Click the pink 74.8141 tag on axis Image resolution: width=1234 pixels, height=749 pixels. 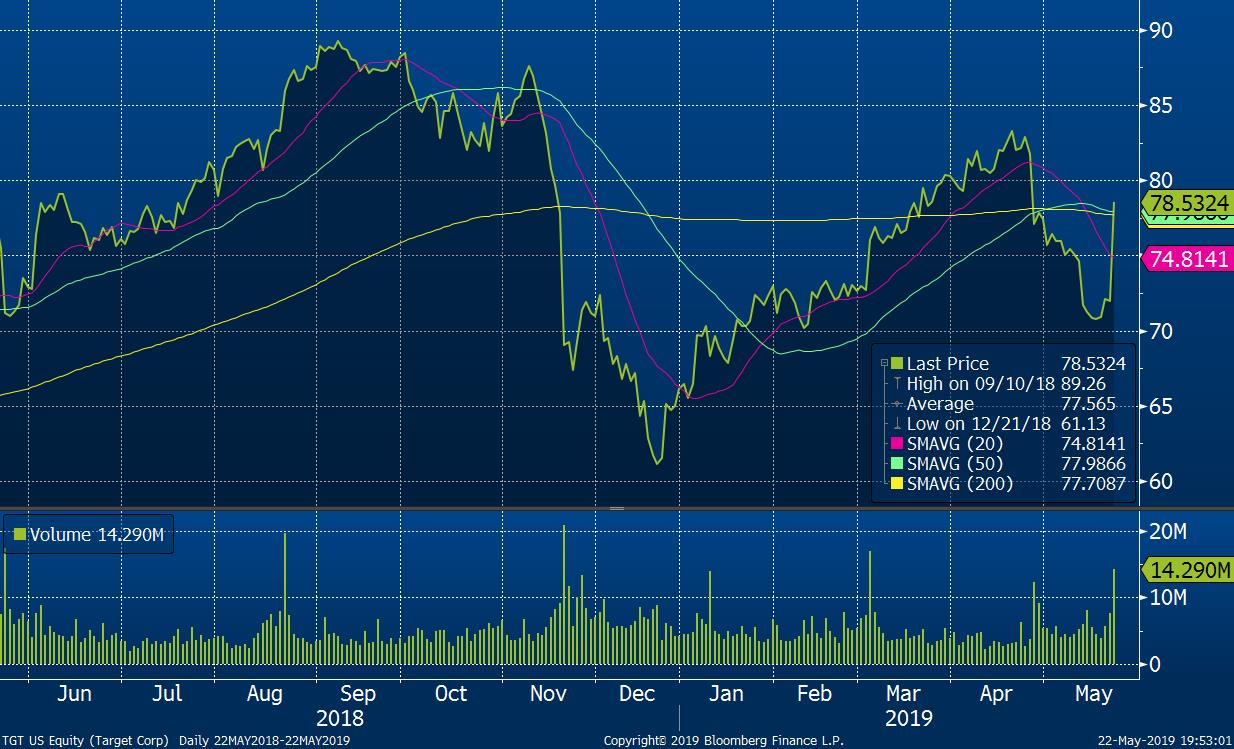[x=1187, y=258]
